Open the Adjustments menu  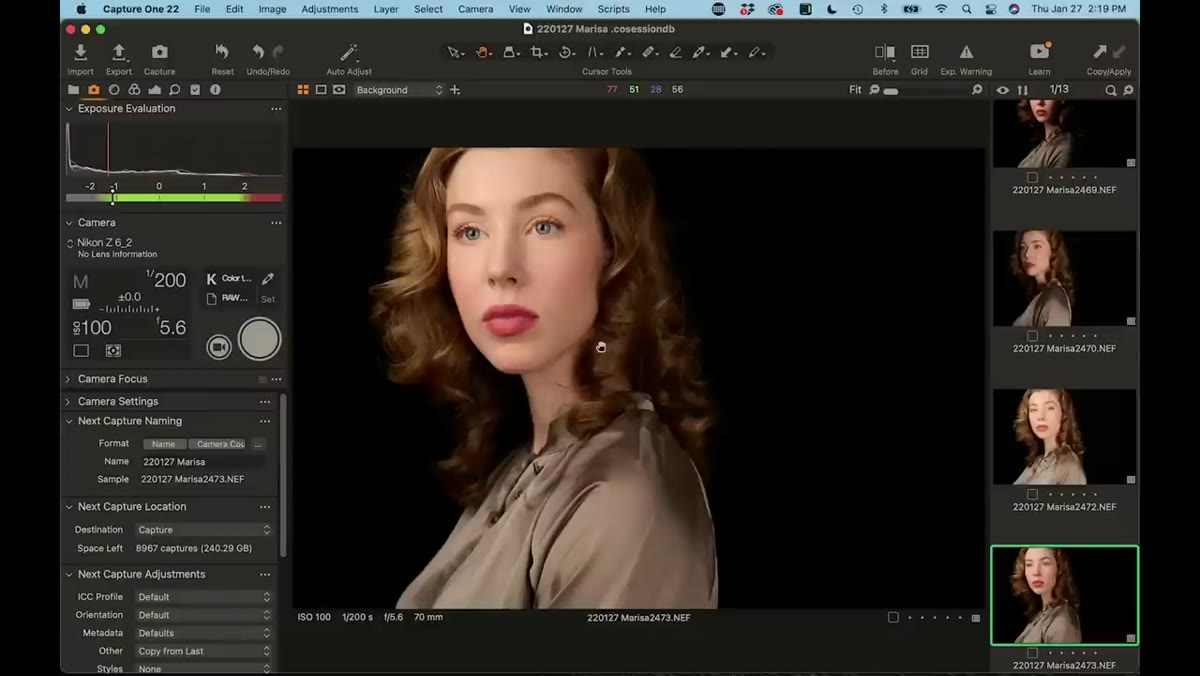(x=330, y=9)
